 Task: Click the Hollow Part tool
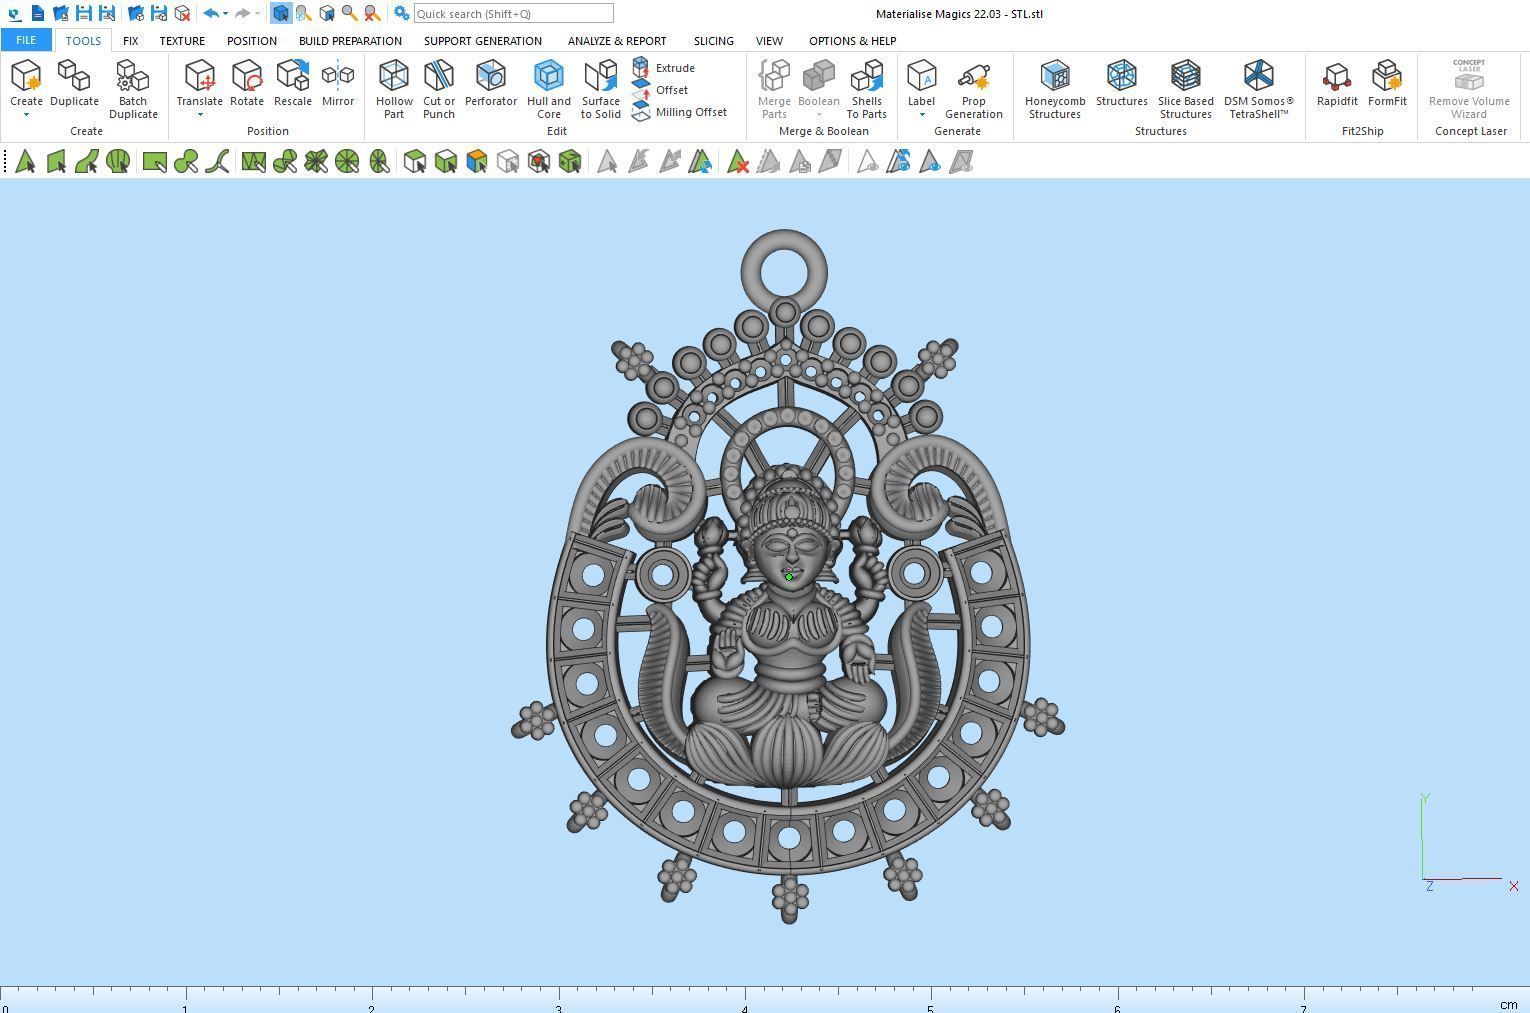coord(394,88)
